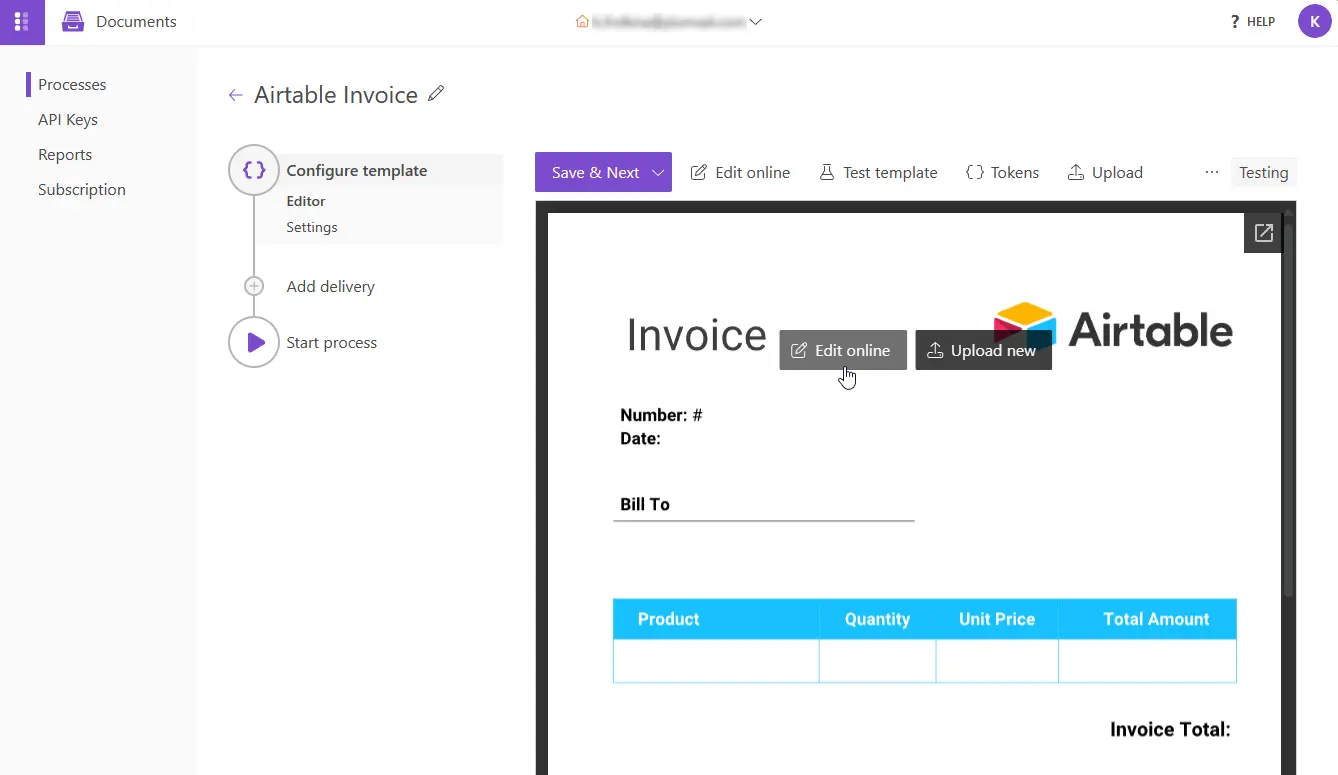The height and width of the screenshot is (775, 1338).
Task: Click Invoice heading in template
Action: 697,334
